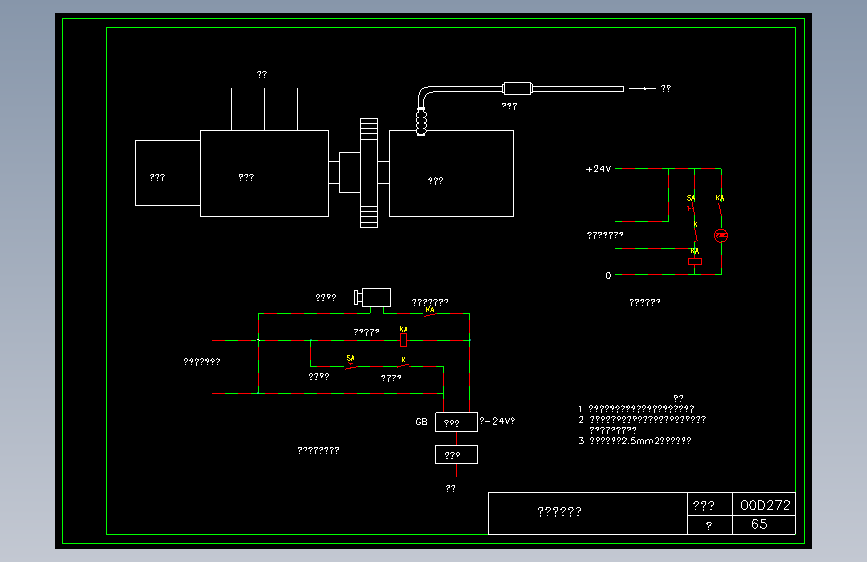Select the KA relay coil above the 0 line

pos(694,262)
